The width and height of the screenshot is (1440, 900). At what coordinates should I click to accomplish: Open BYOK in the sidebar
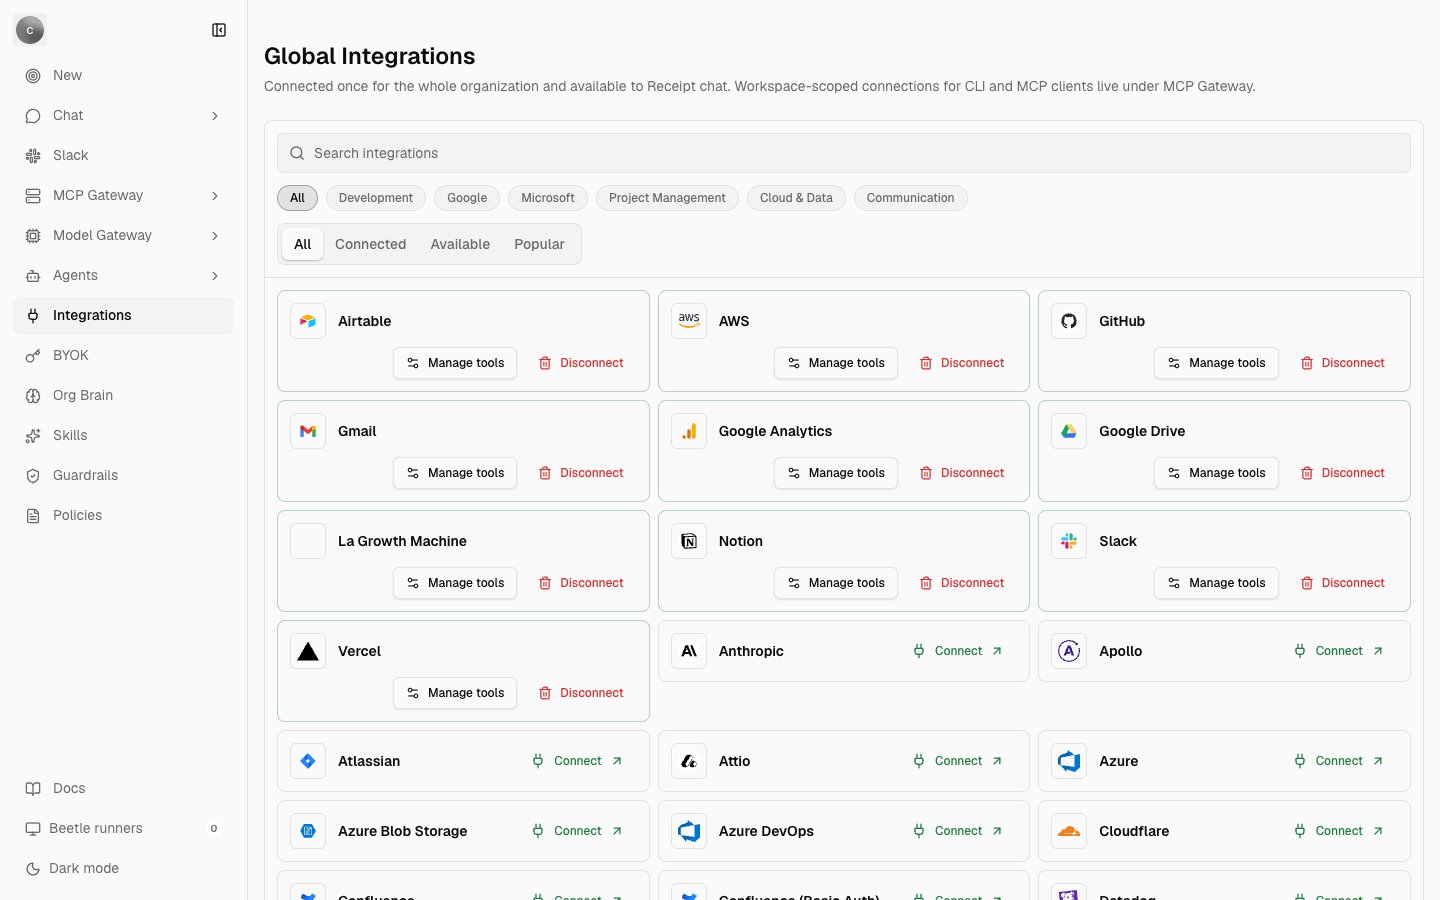[x=123, y=355]
